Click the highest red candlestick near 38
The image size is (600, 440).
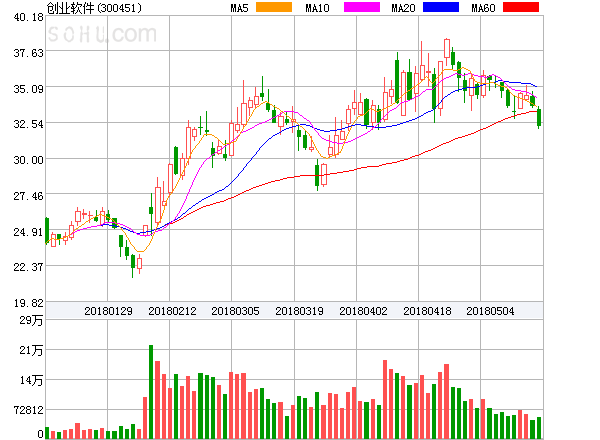point(447,48)
